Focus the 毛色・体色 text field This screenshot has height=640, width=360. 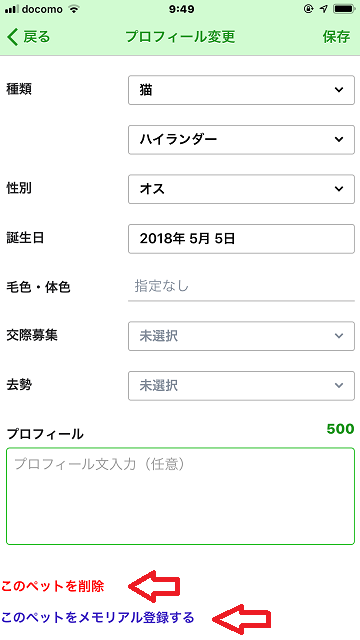point(241,287)
